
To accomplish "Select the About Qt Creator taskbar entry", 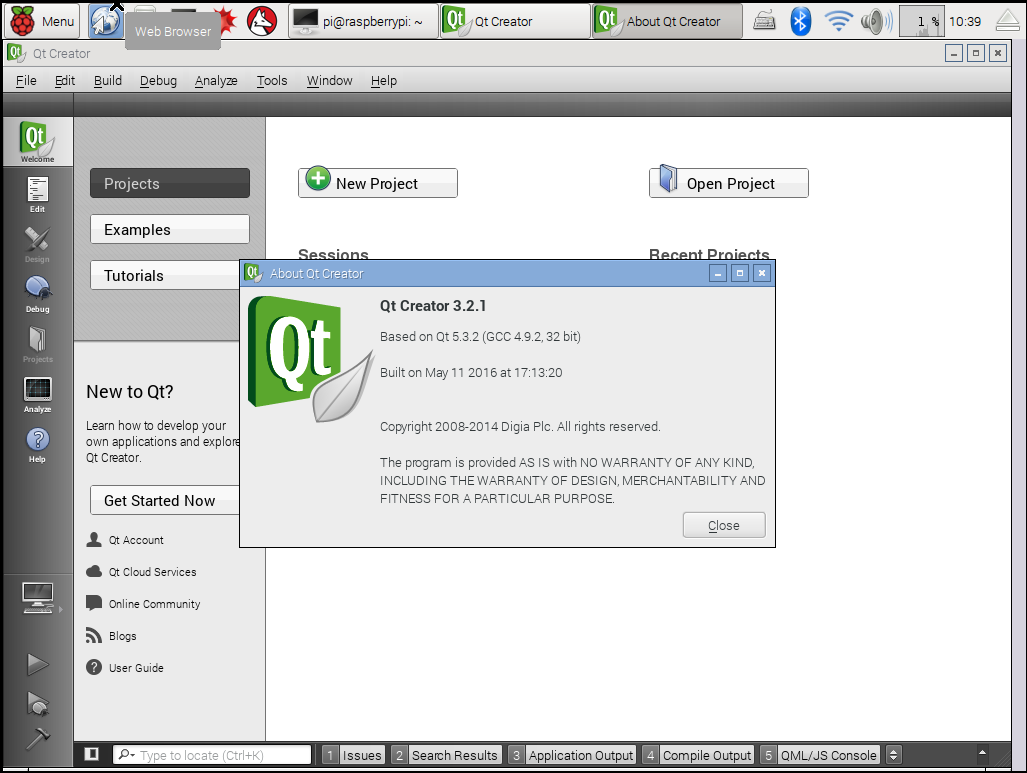I will [667, 21].
